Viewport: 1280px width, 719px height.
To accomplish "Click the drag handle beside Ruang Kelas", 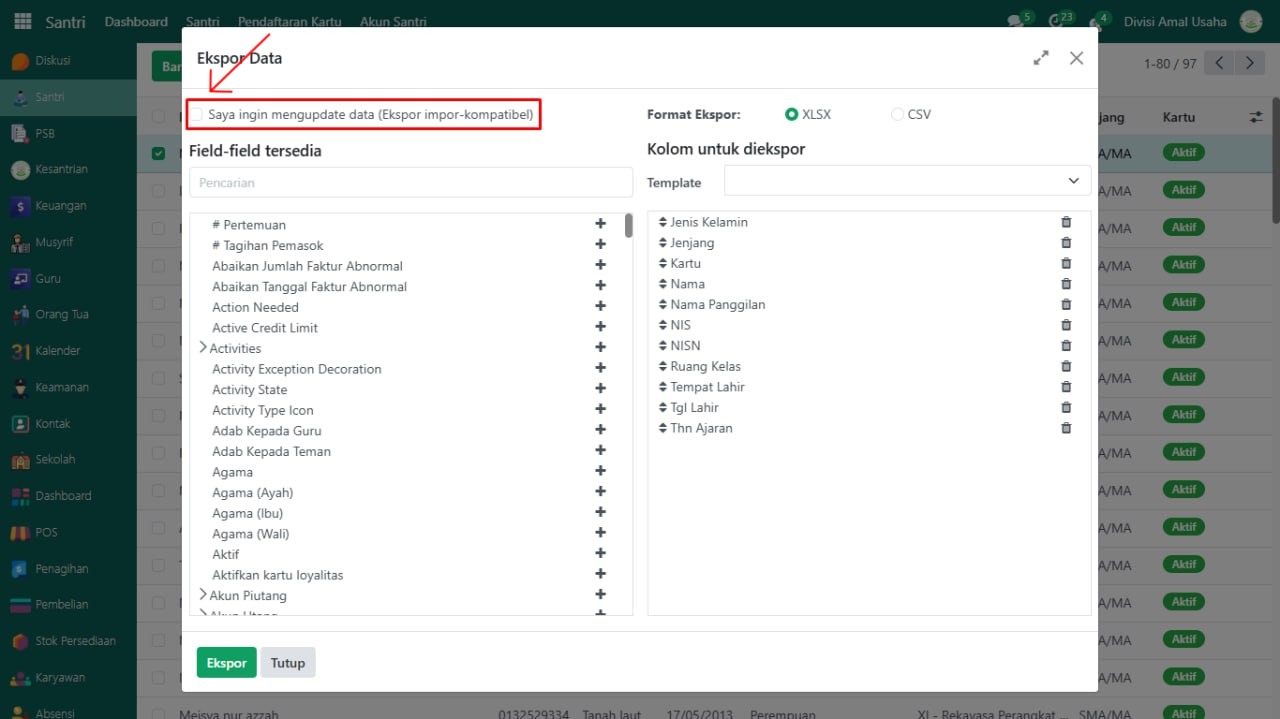I will tap(662, 366).
